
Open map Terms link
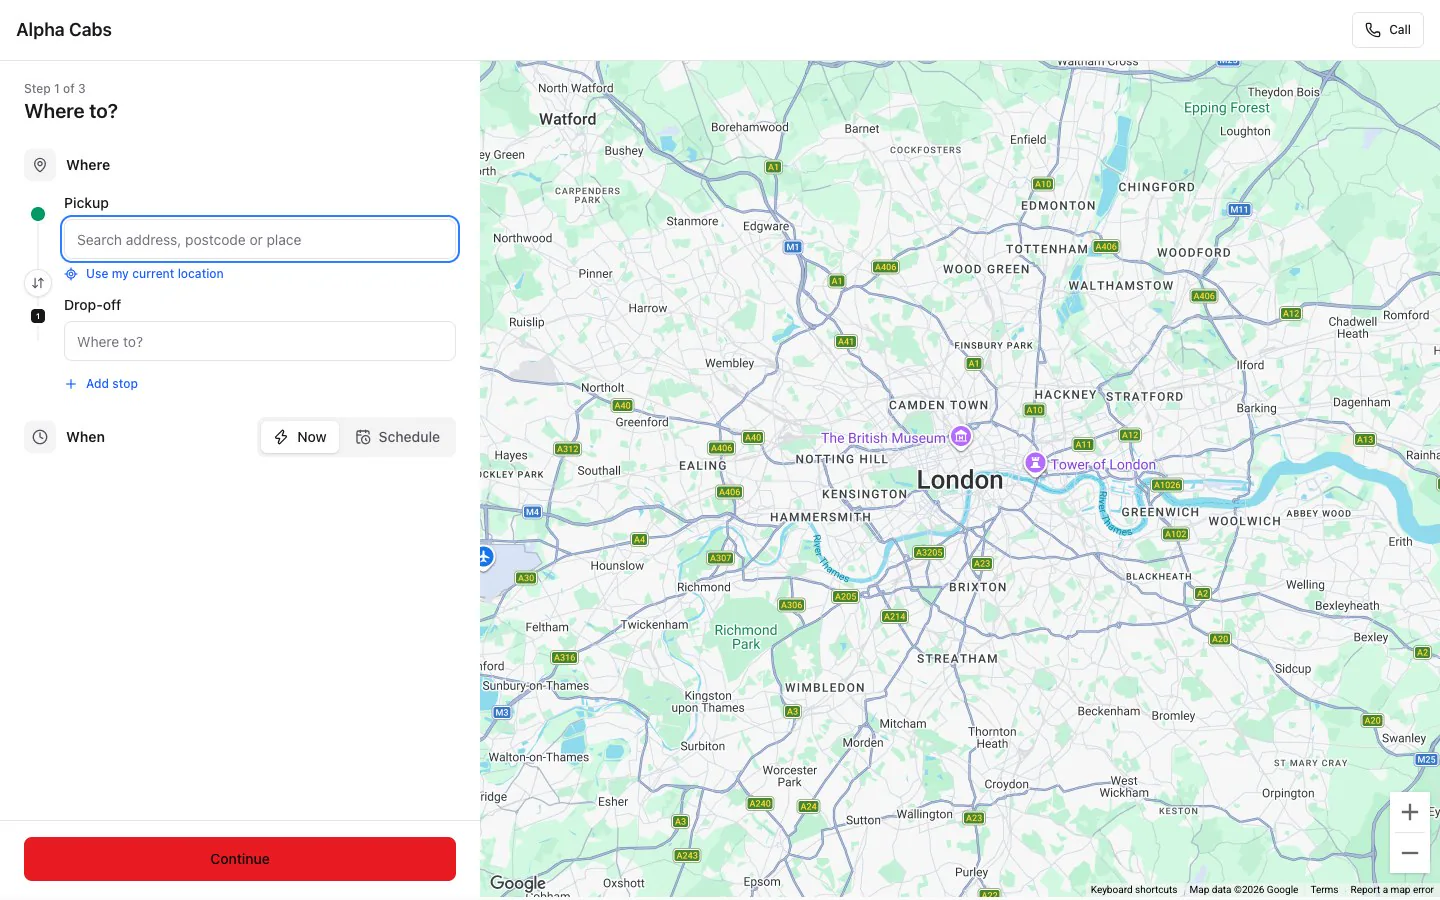pos(1324,890)
